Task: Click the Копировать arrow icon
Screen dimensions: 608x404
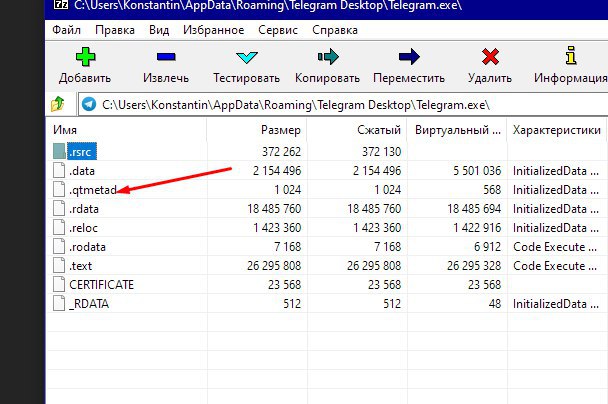Action: point(328,57)
